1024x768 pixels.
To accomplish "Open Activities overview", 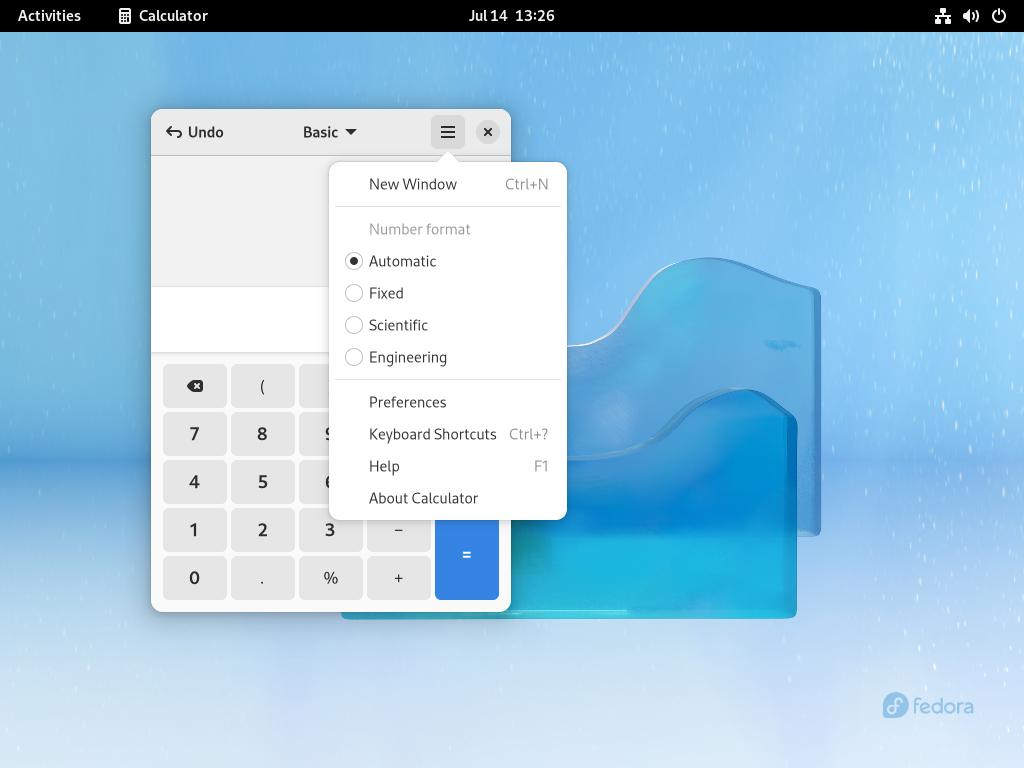I will click(x=49, y=16).
